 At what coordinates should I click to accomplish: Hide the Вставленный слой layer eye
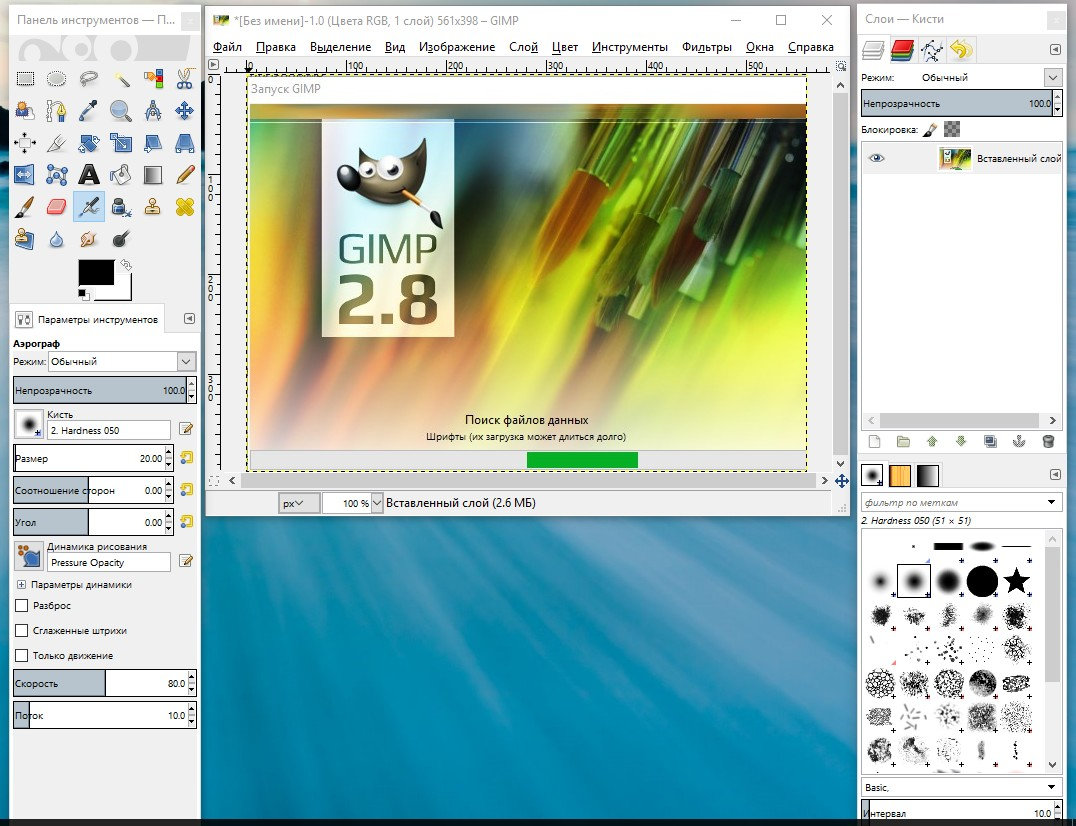[877, 158]
